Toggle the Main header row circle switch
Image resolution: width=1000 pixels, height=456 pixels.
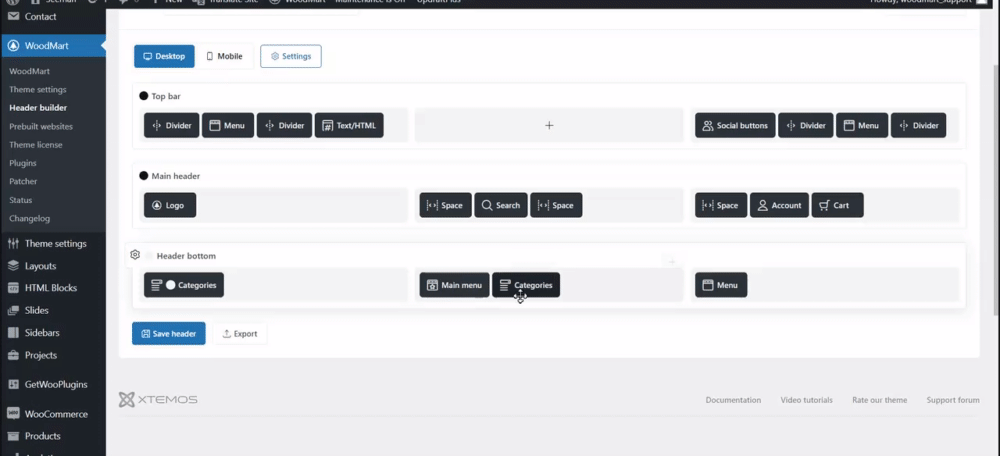(x=143, y=176)
